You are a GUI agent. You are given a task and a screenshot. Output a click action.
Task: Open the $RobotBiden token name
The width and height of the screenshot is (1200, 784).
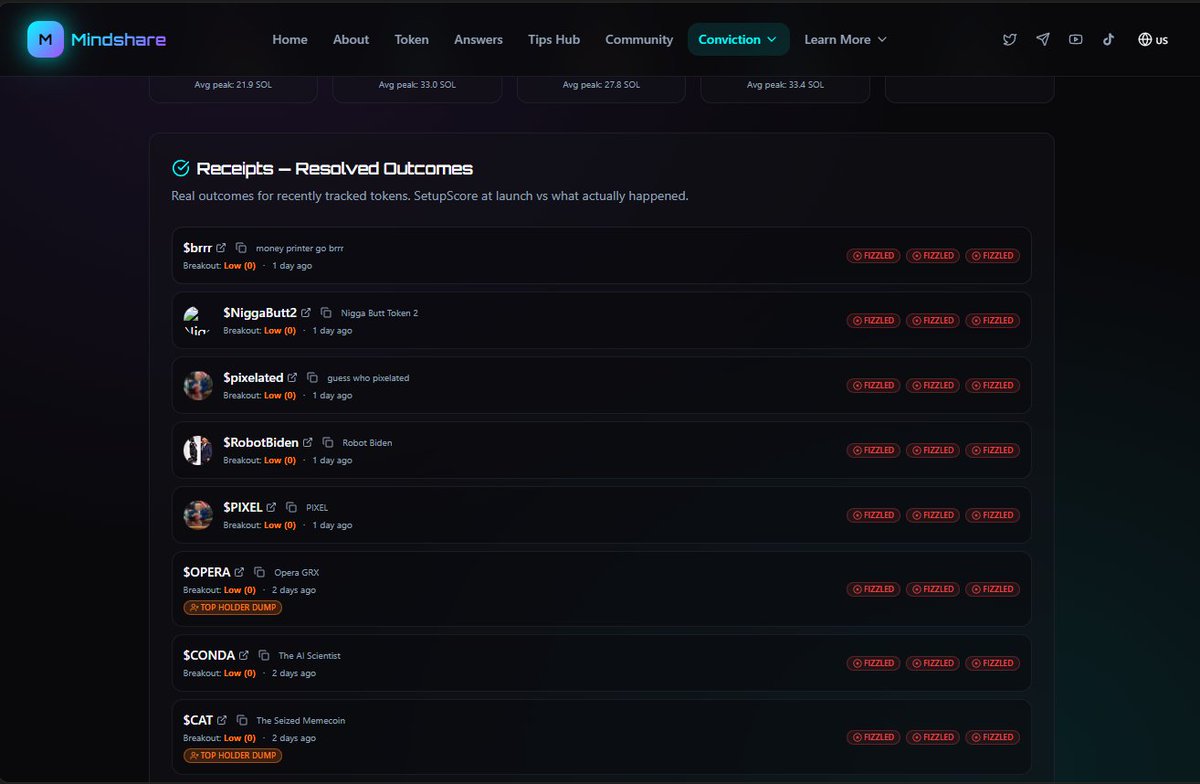click(261, 442)
